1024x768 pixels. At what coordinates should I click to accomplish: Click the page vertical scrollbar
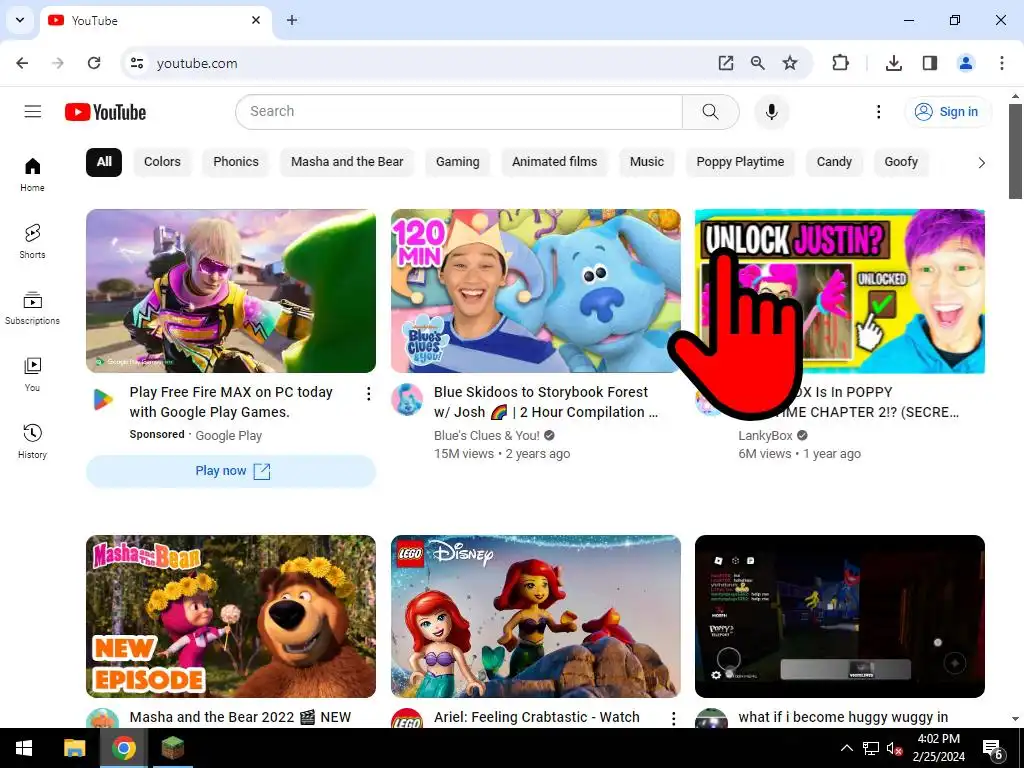1015,152
